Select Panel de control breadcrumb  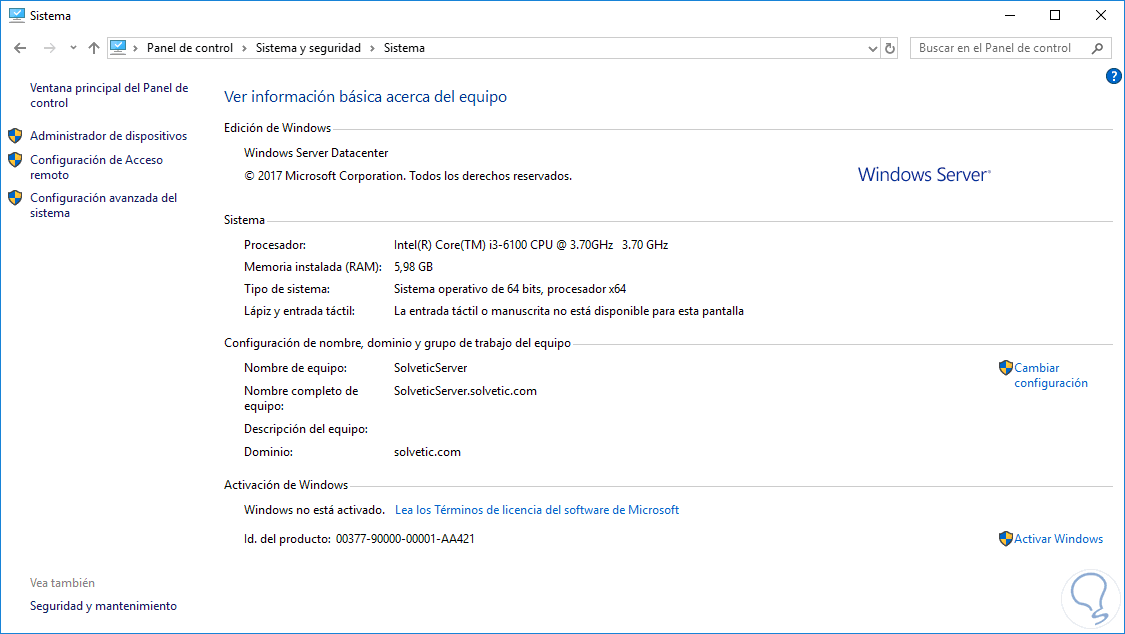point(189,48)
